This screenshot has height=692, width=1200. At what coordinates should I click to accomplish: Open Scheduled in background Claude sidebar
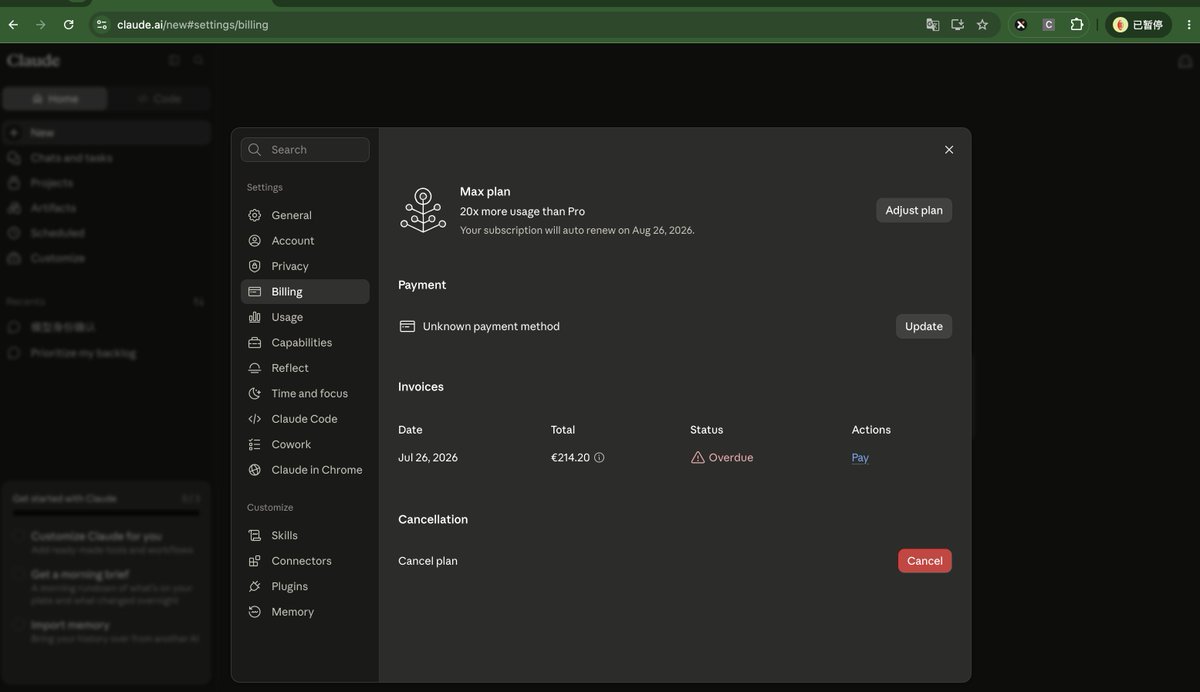tap(107, 233)
